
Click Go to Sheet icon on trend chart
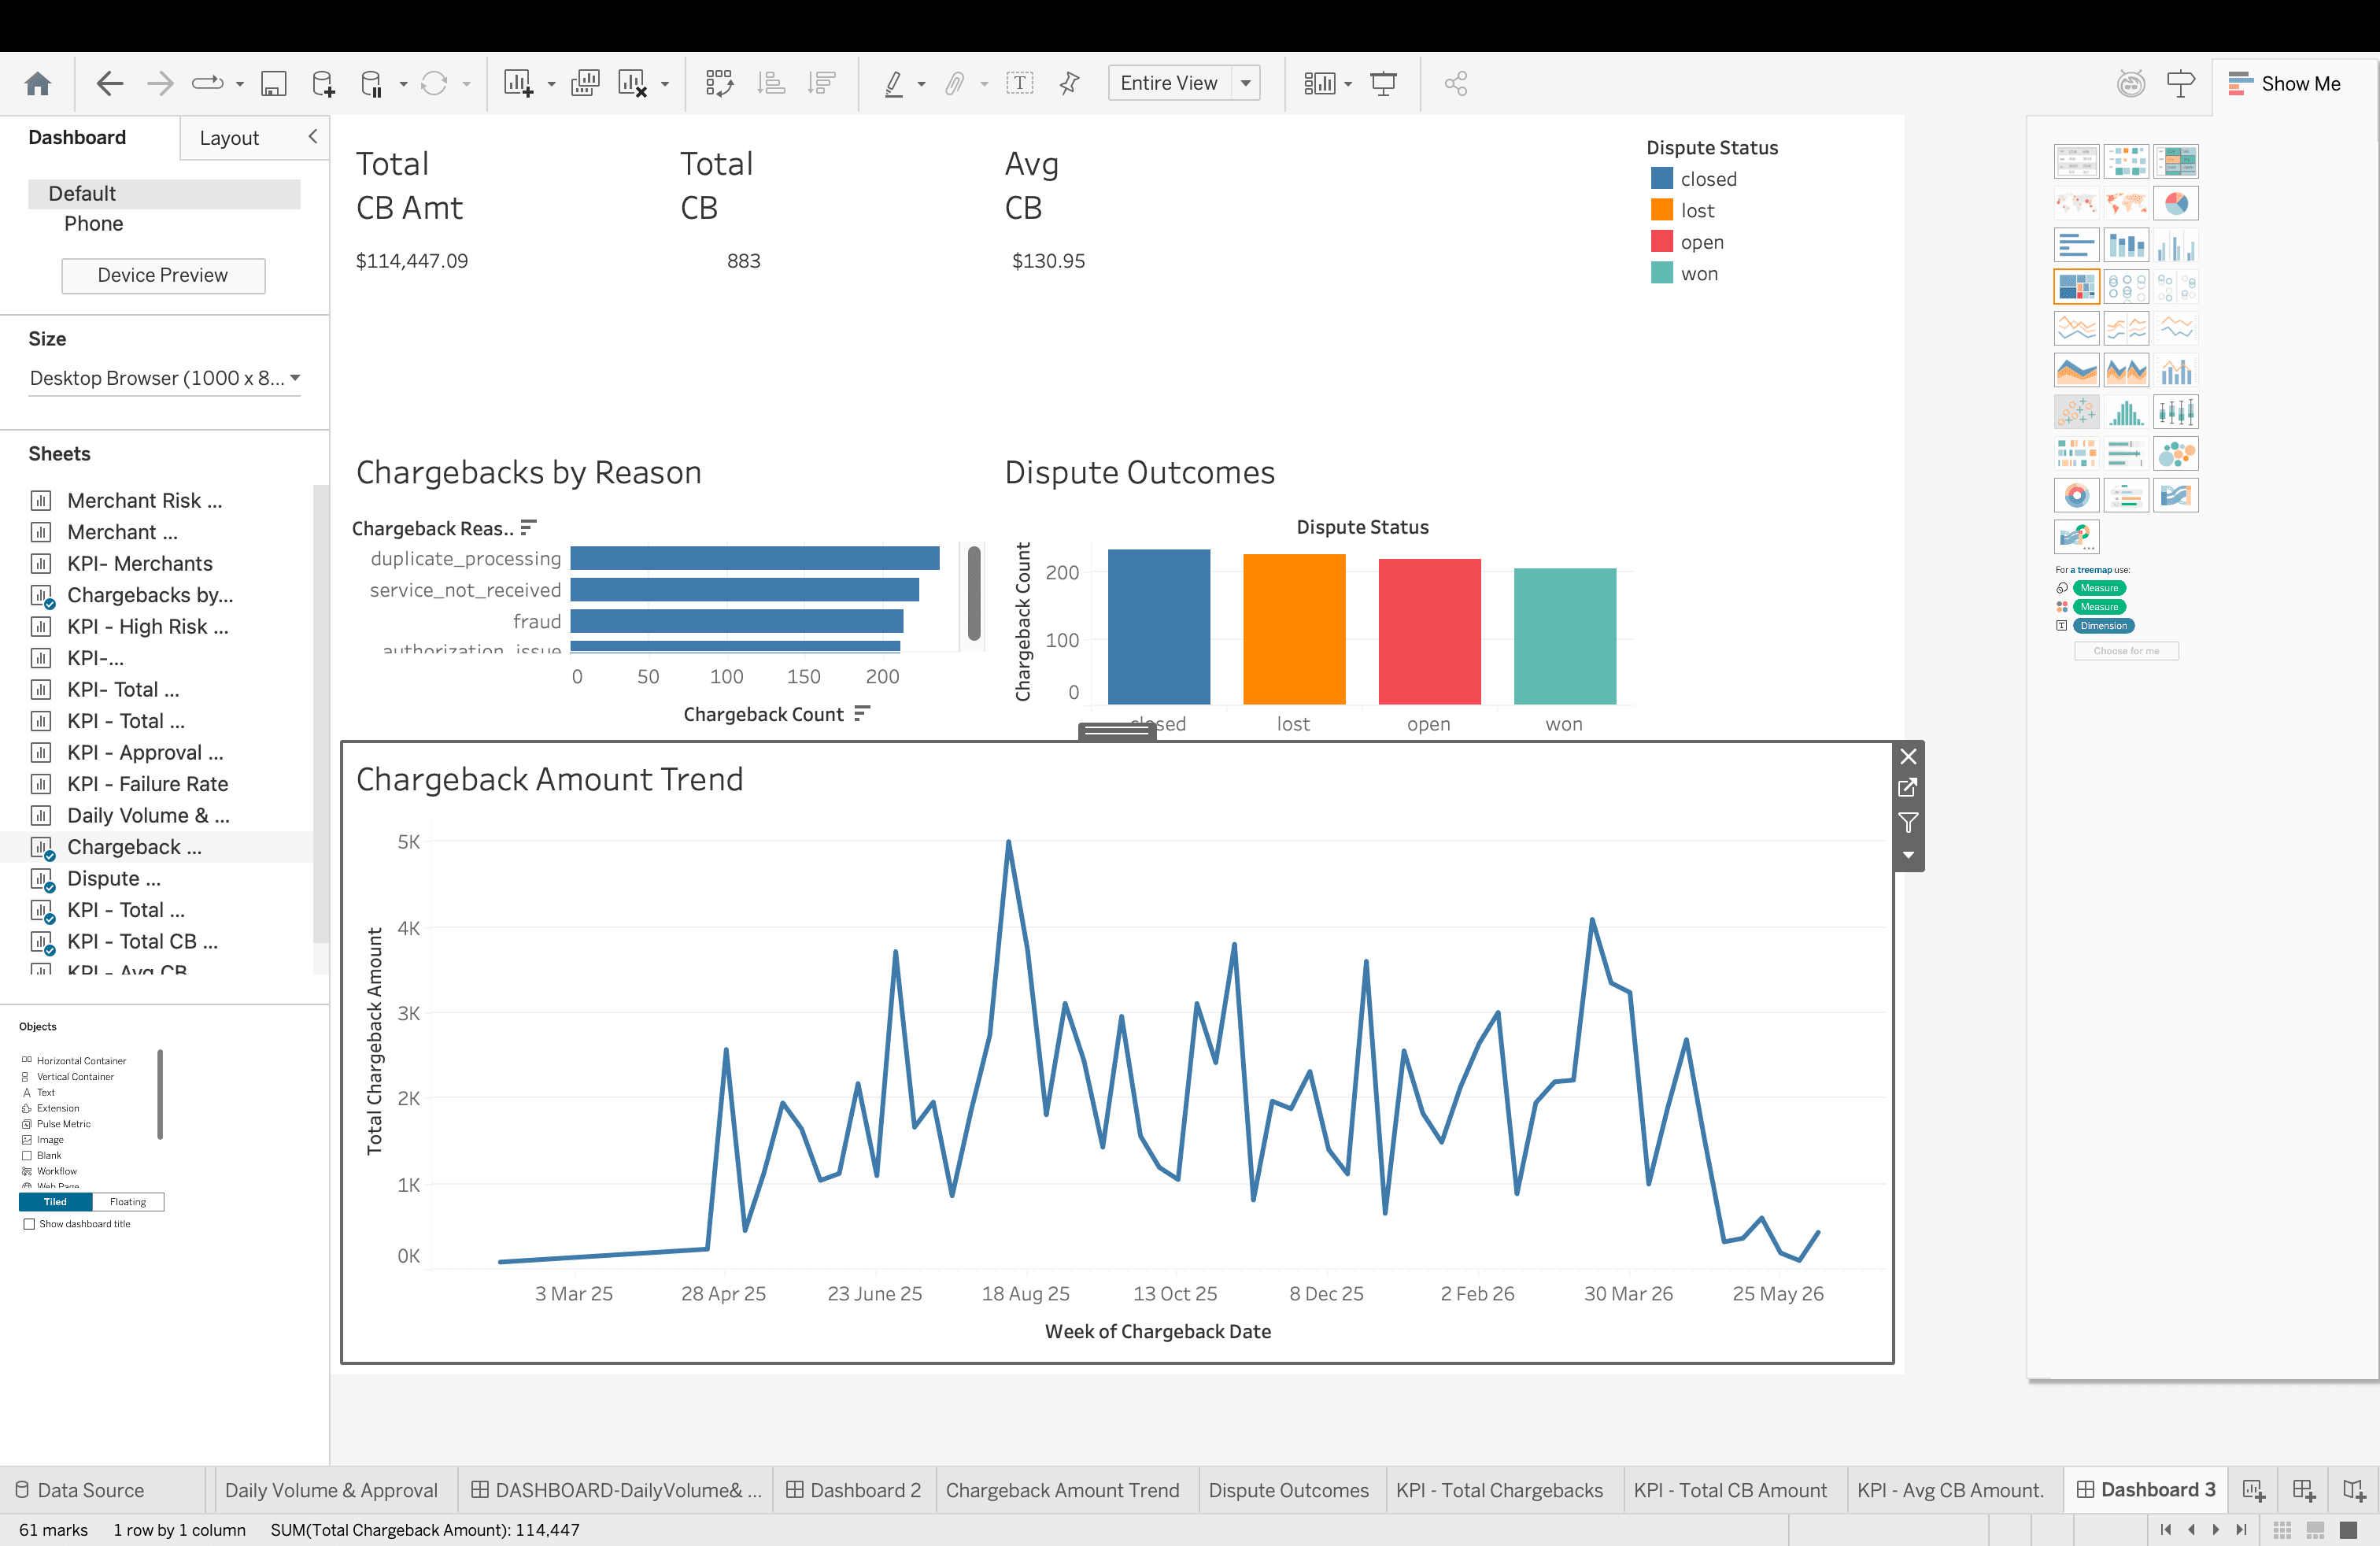(1907, 788)
